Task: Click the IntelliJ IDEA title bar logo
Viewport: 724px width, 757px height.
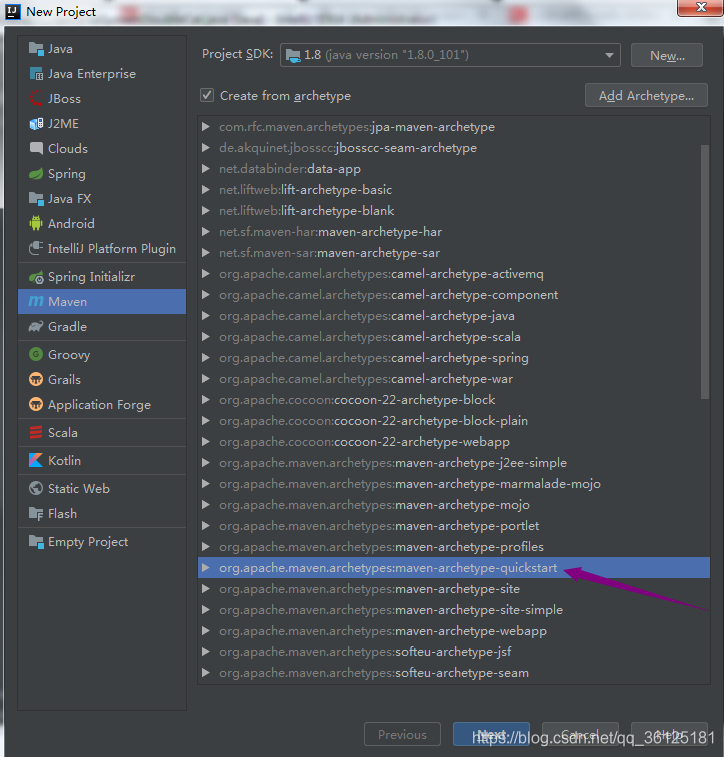Action: click(13, 11)
